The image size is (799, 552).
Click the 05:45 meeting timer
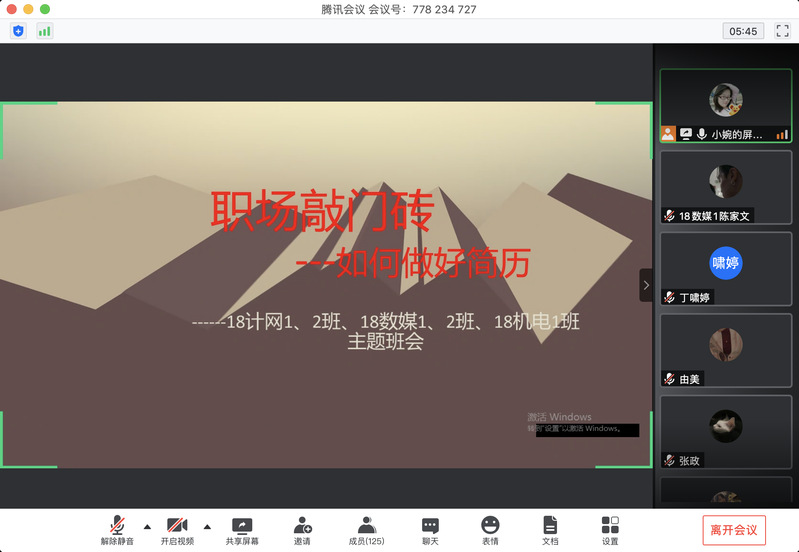(x=743, y=31)
